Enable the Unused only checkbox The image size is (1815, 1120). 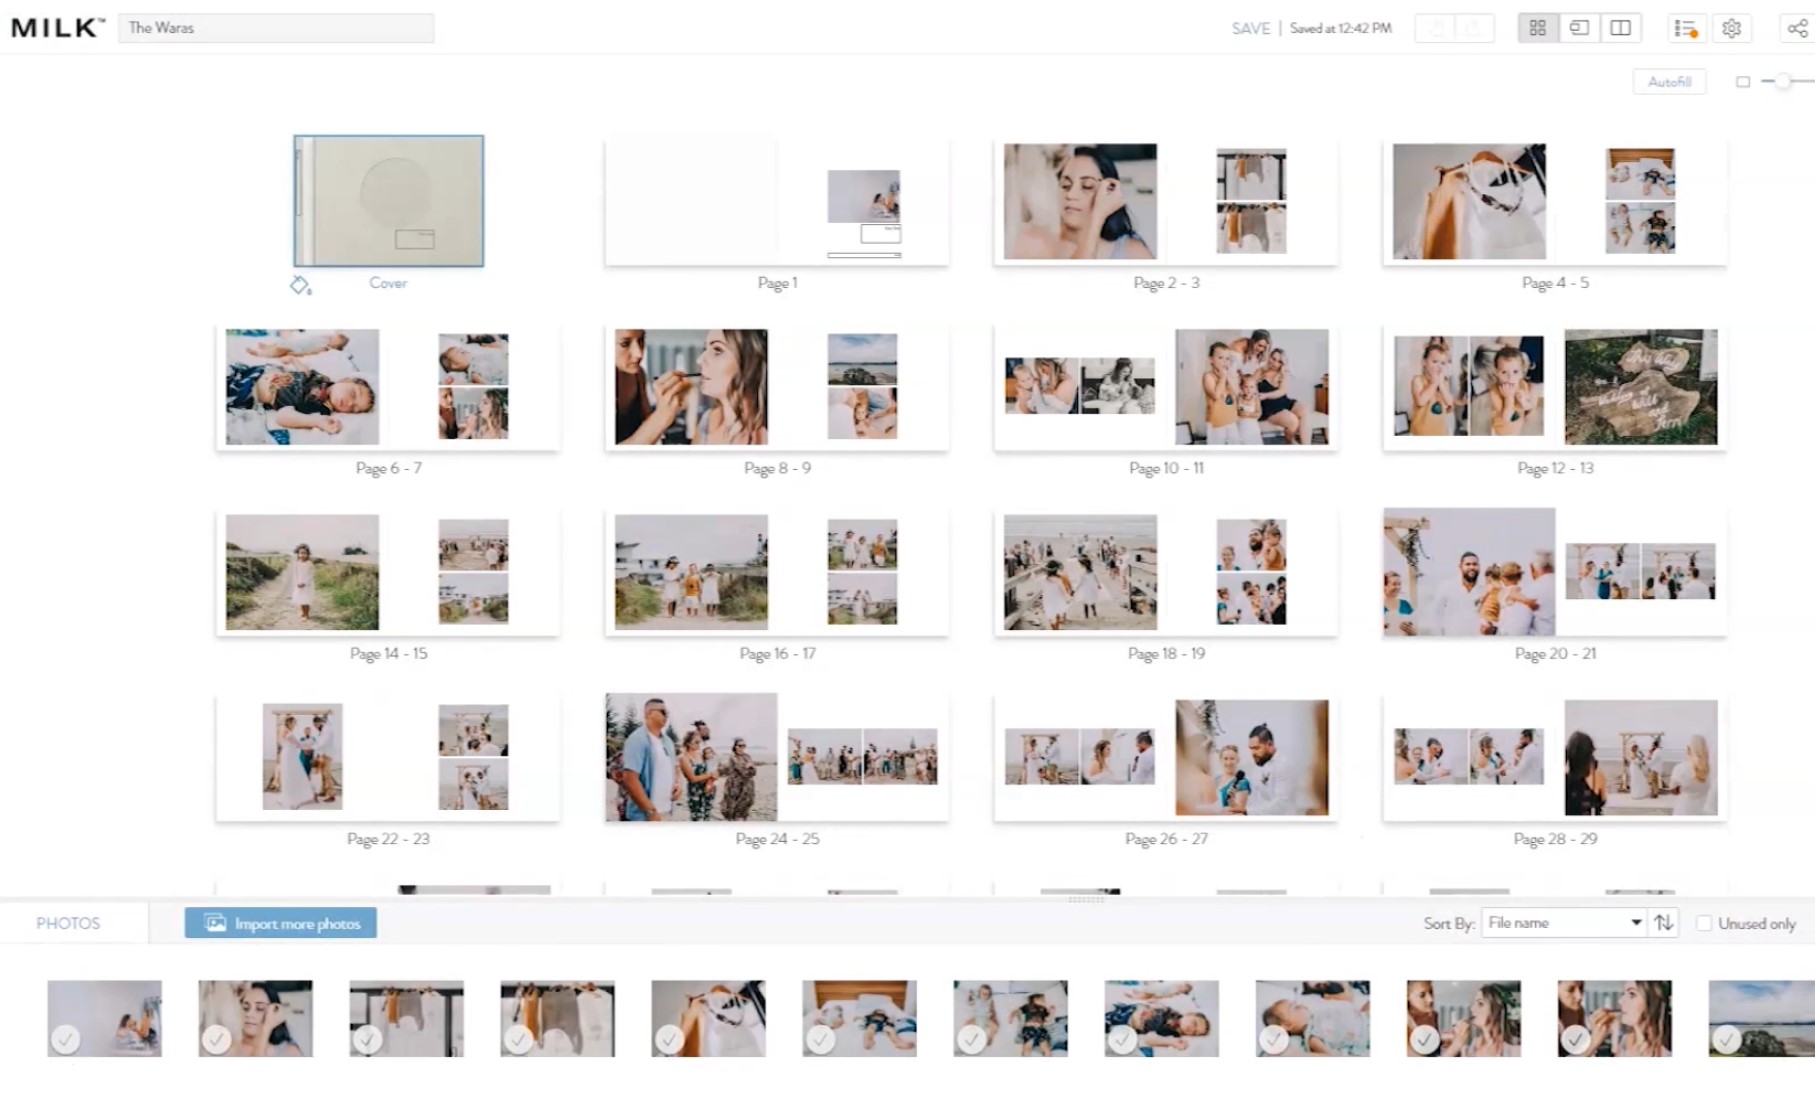1704,923
